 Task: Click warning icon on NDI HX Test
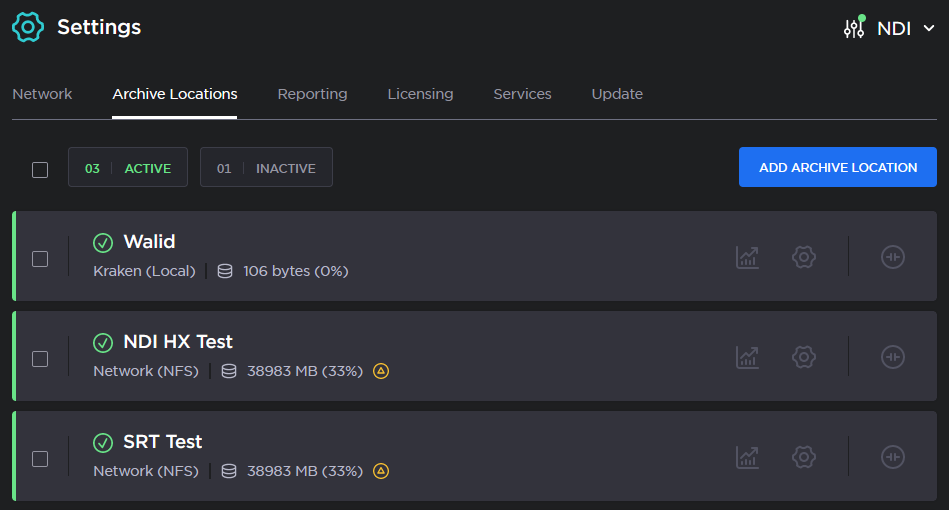click(381, 371)
